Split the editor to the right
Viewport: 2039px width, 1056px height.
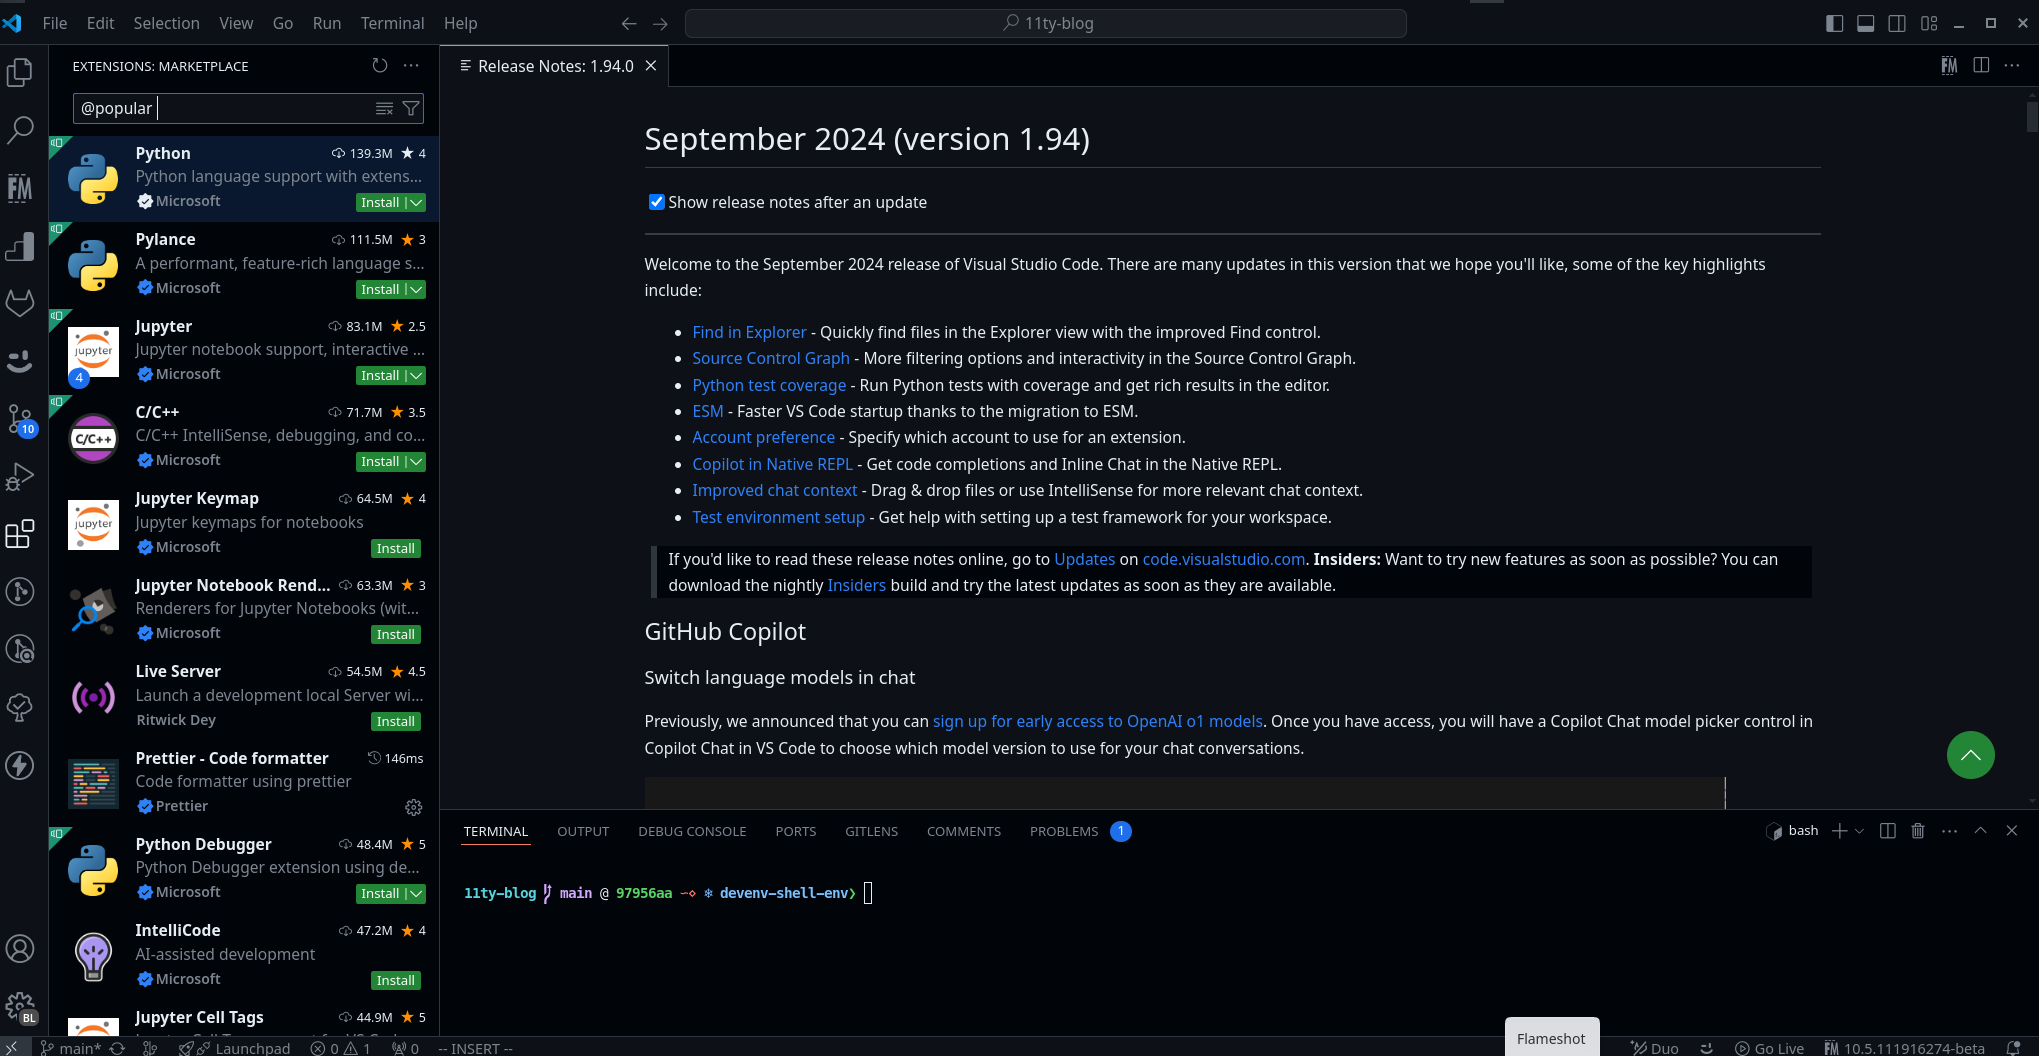tap(1981, 66)
